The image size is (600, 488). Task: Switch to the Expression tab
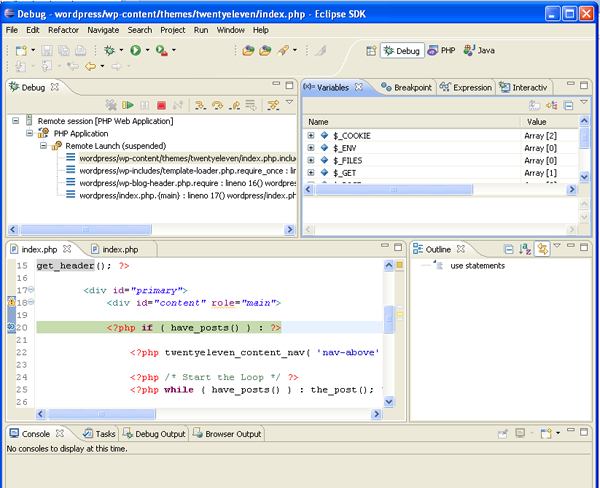point(466,88)
